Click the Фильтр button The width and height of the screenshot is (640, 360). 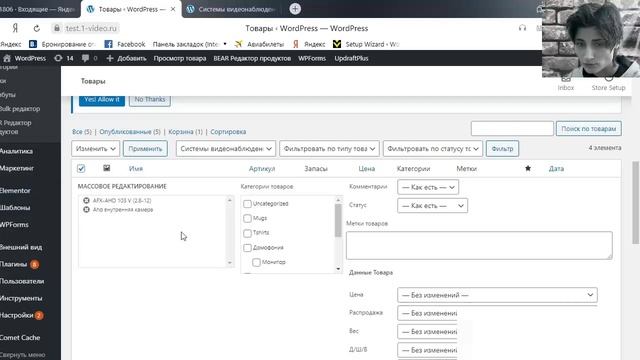coord(502,149)
